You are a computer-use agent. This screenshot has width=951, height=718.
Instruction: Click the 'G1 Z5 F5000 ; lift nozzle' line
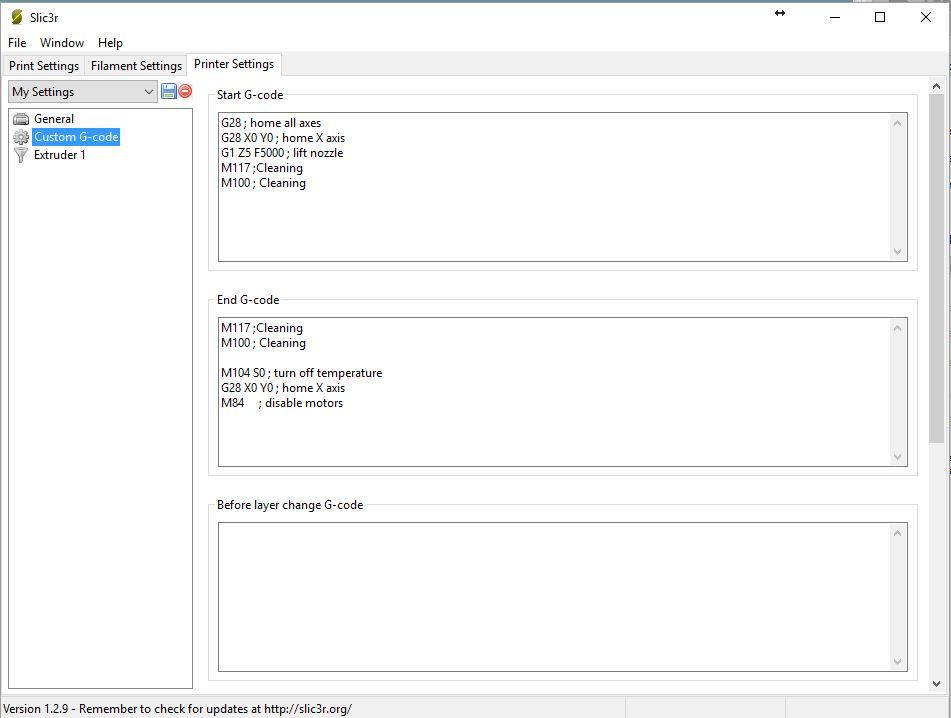(282, 153)
